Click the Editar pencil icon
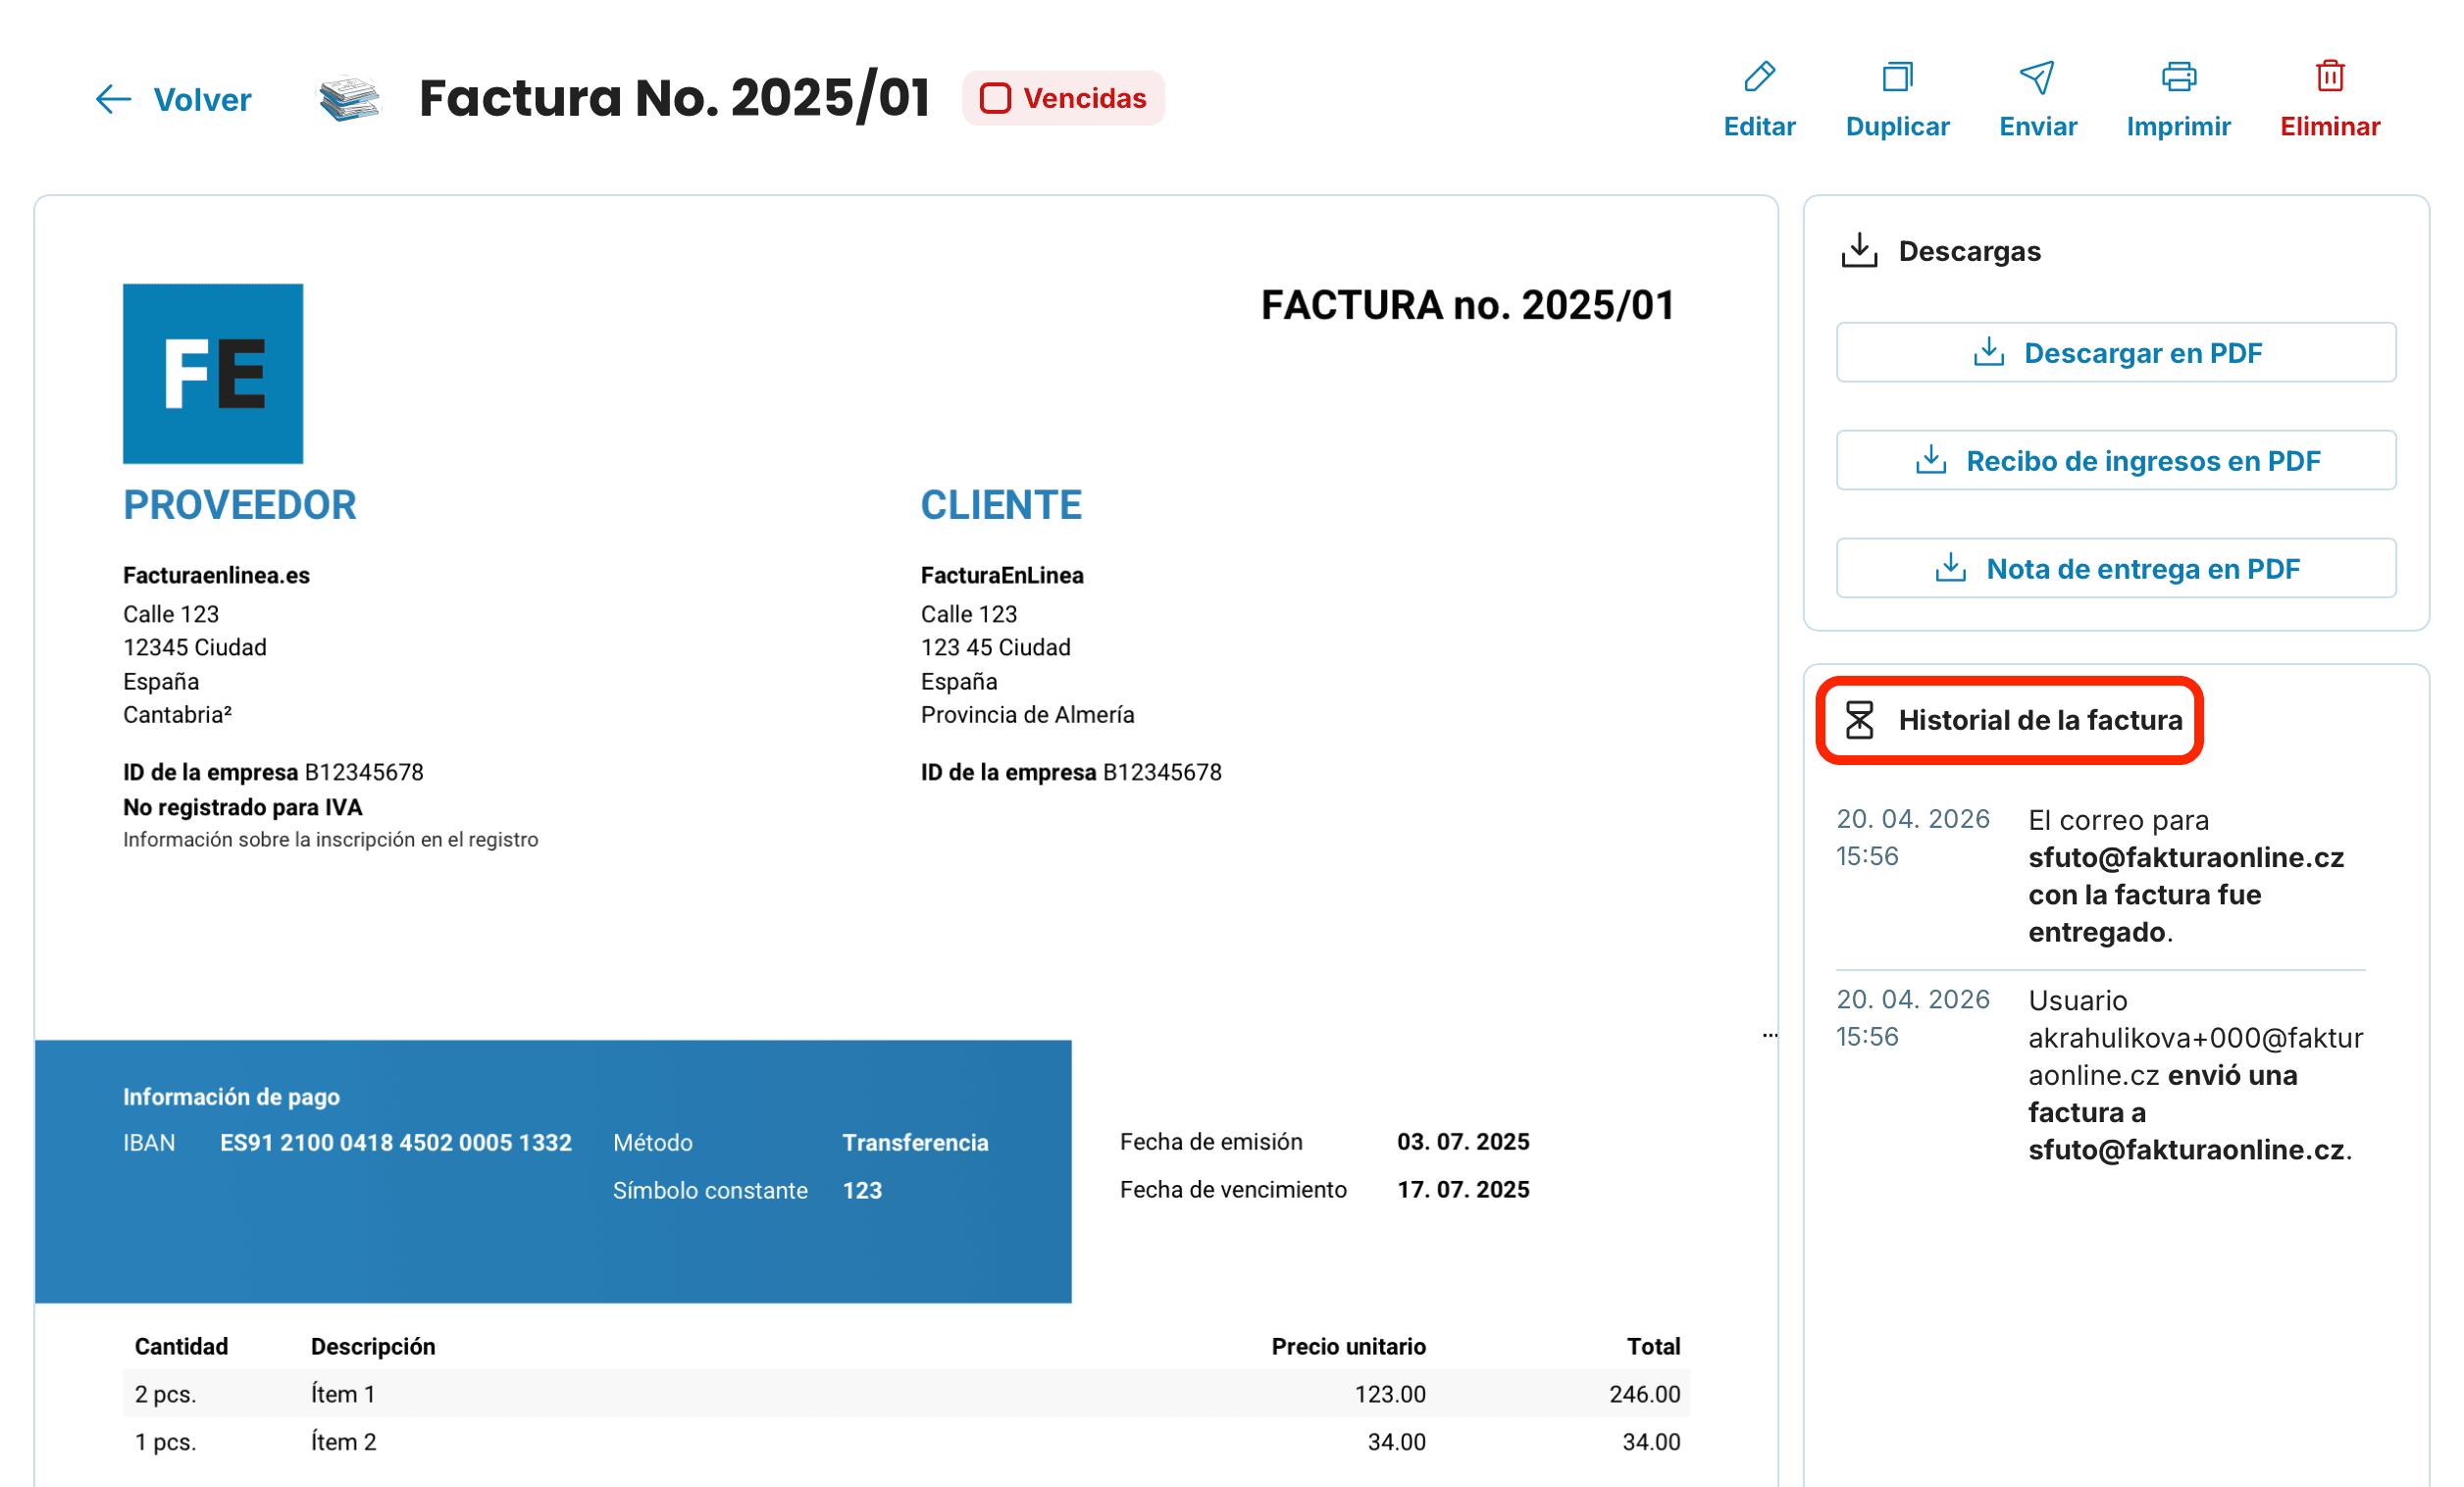 pos(1759,76)
